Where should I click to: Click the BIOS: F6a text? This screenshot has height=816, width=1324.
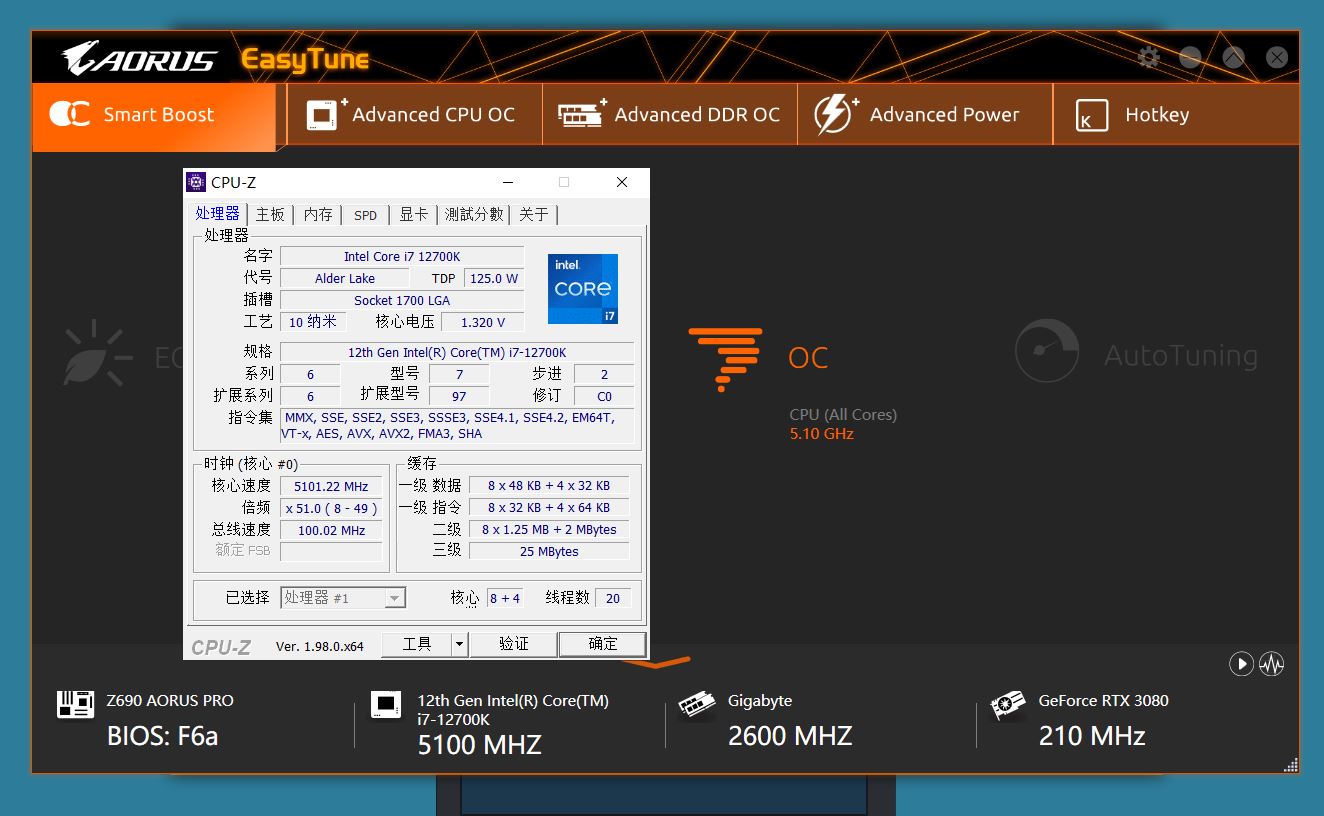162,737
